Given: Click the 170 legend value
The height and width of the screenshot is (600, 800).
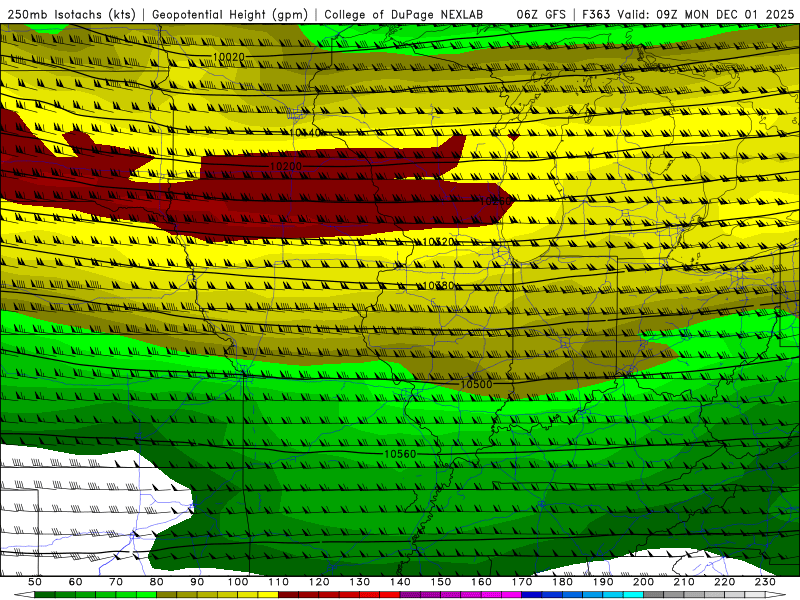Looking at the screenshot, I should coord(521,582).
